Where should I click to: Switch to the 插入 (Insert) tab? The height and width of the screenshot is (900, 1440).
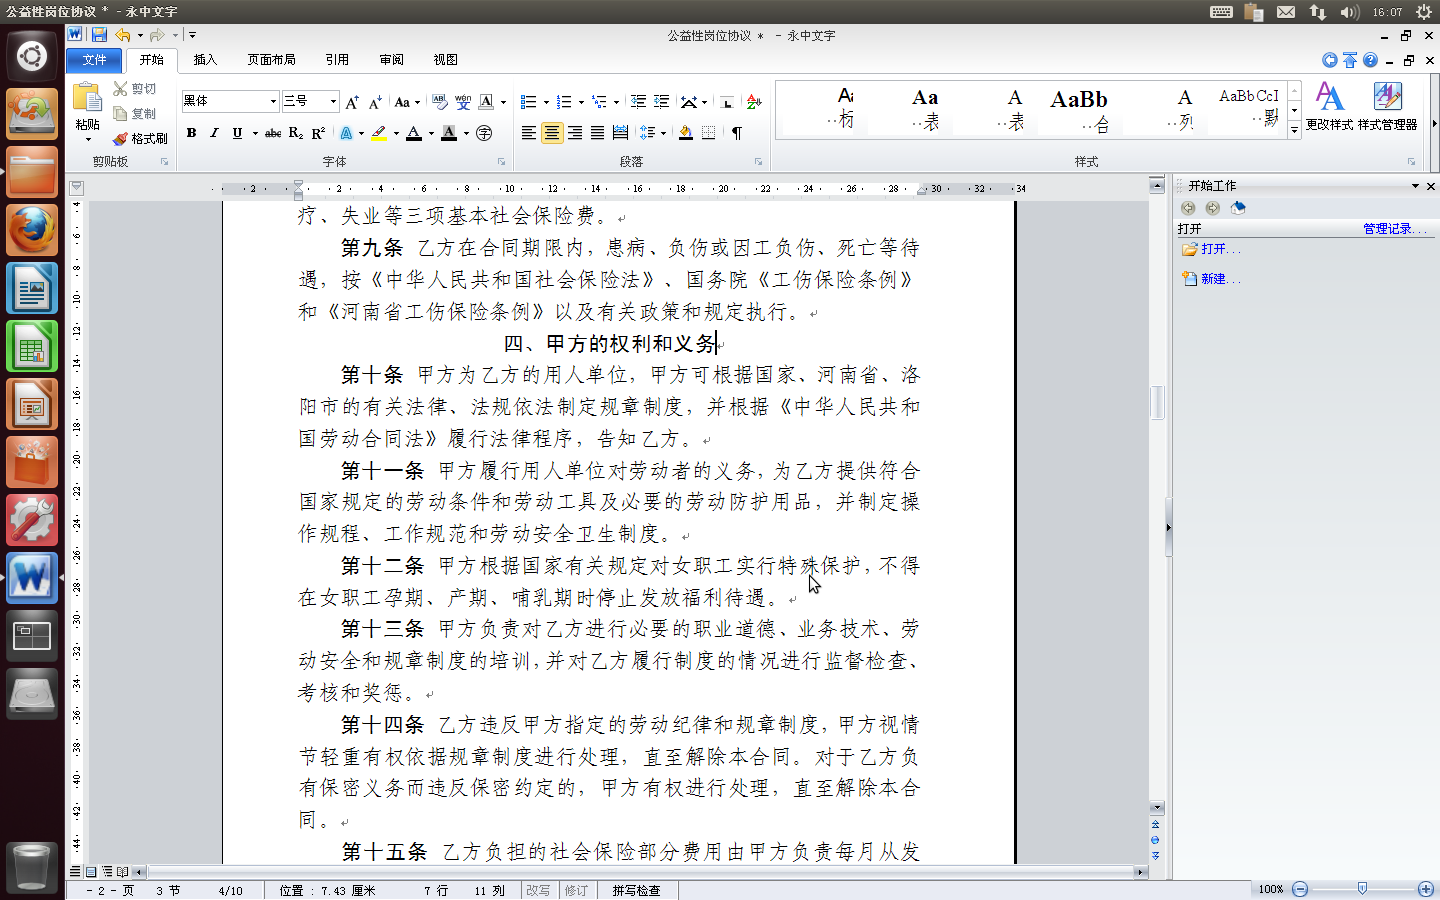coord(205,60)
